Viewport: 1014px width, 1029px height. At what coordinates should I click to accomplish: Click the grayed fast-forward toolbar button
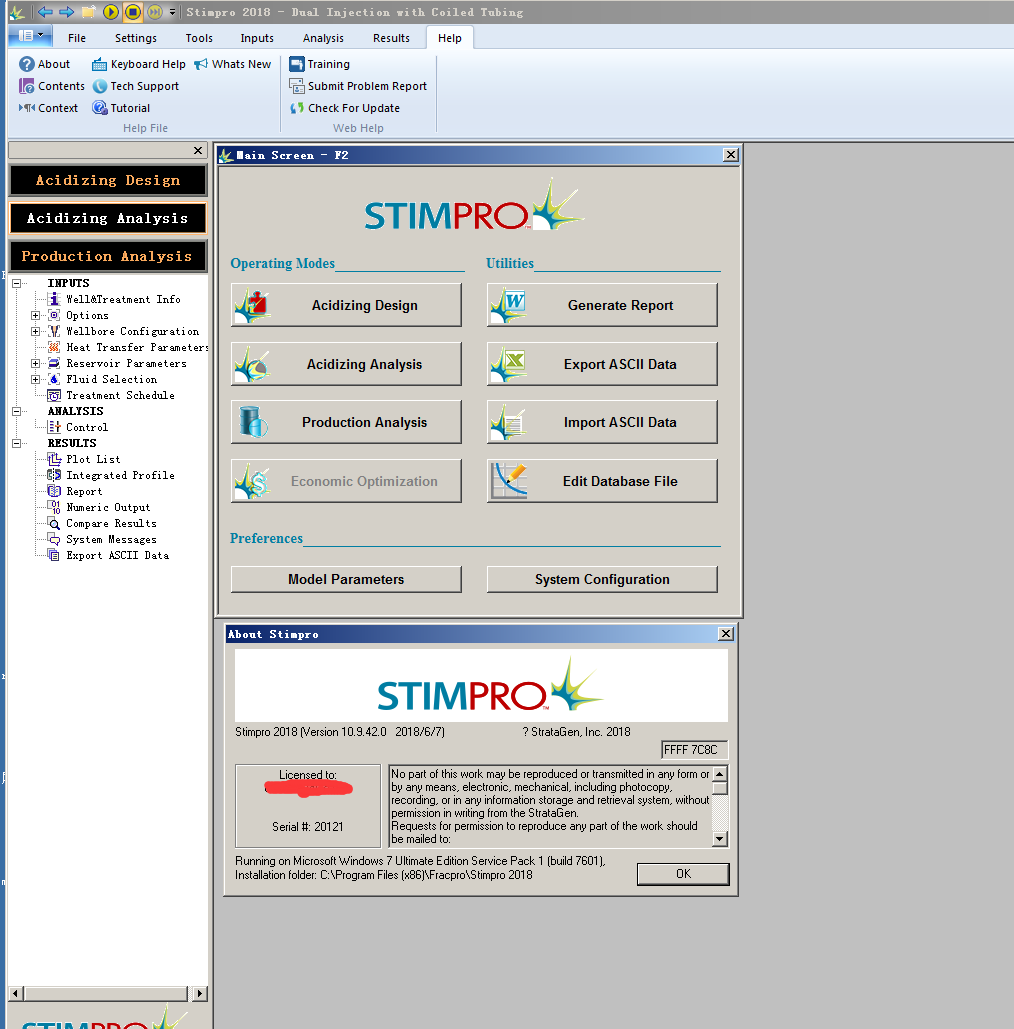pyautogui.click(x=154, y=12)
